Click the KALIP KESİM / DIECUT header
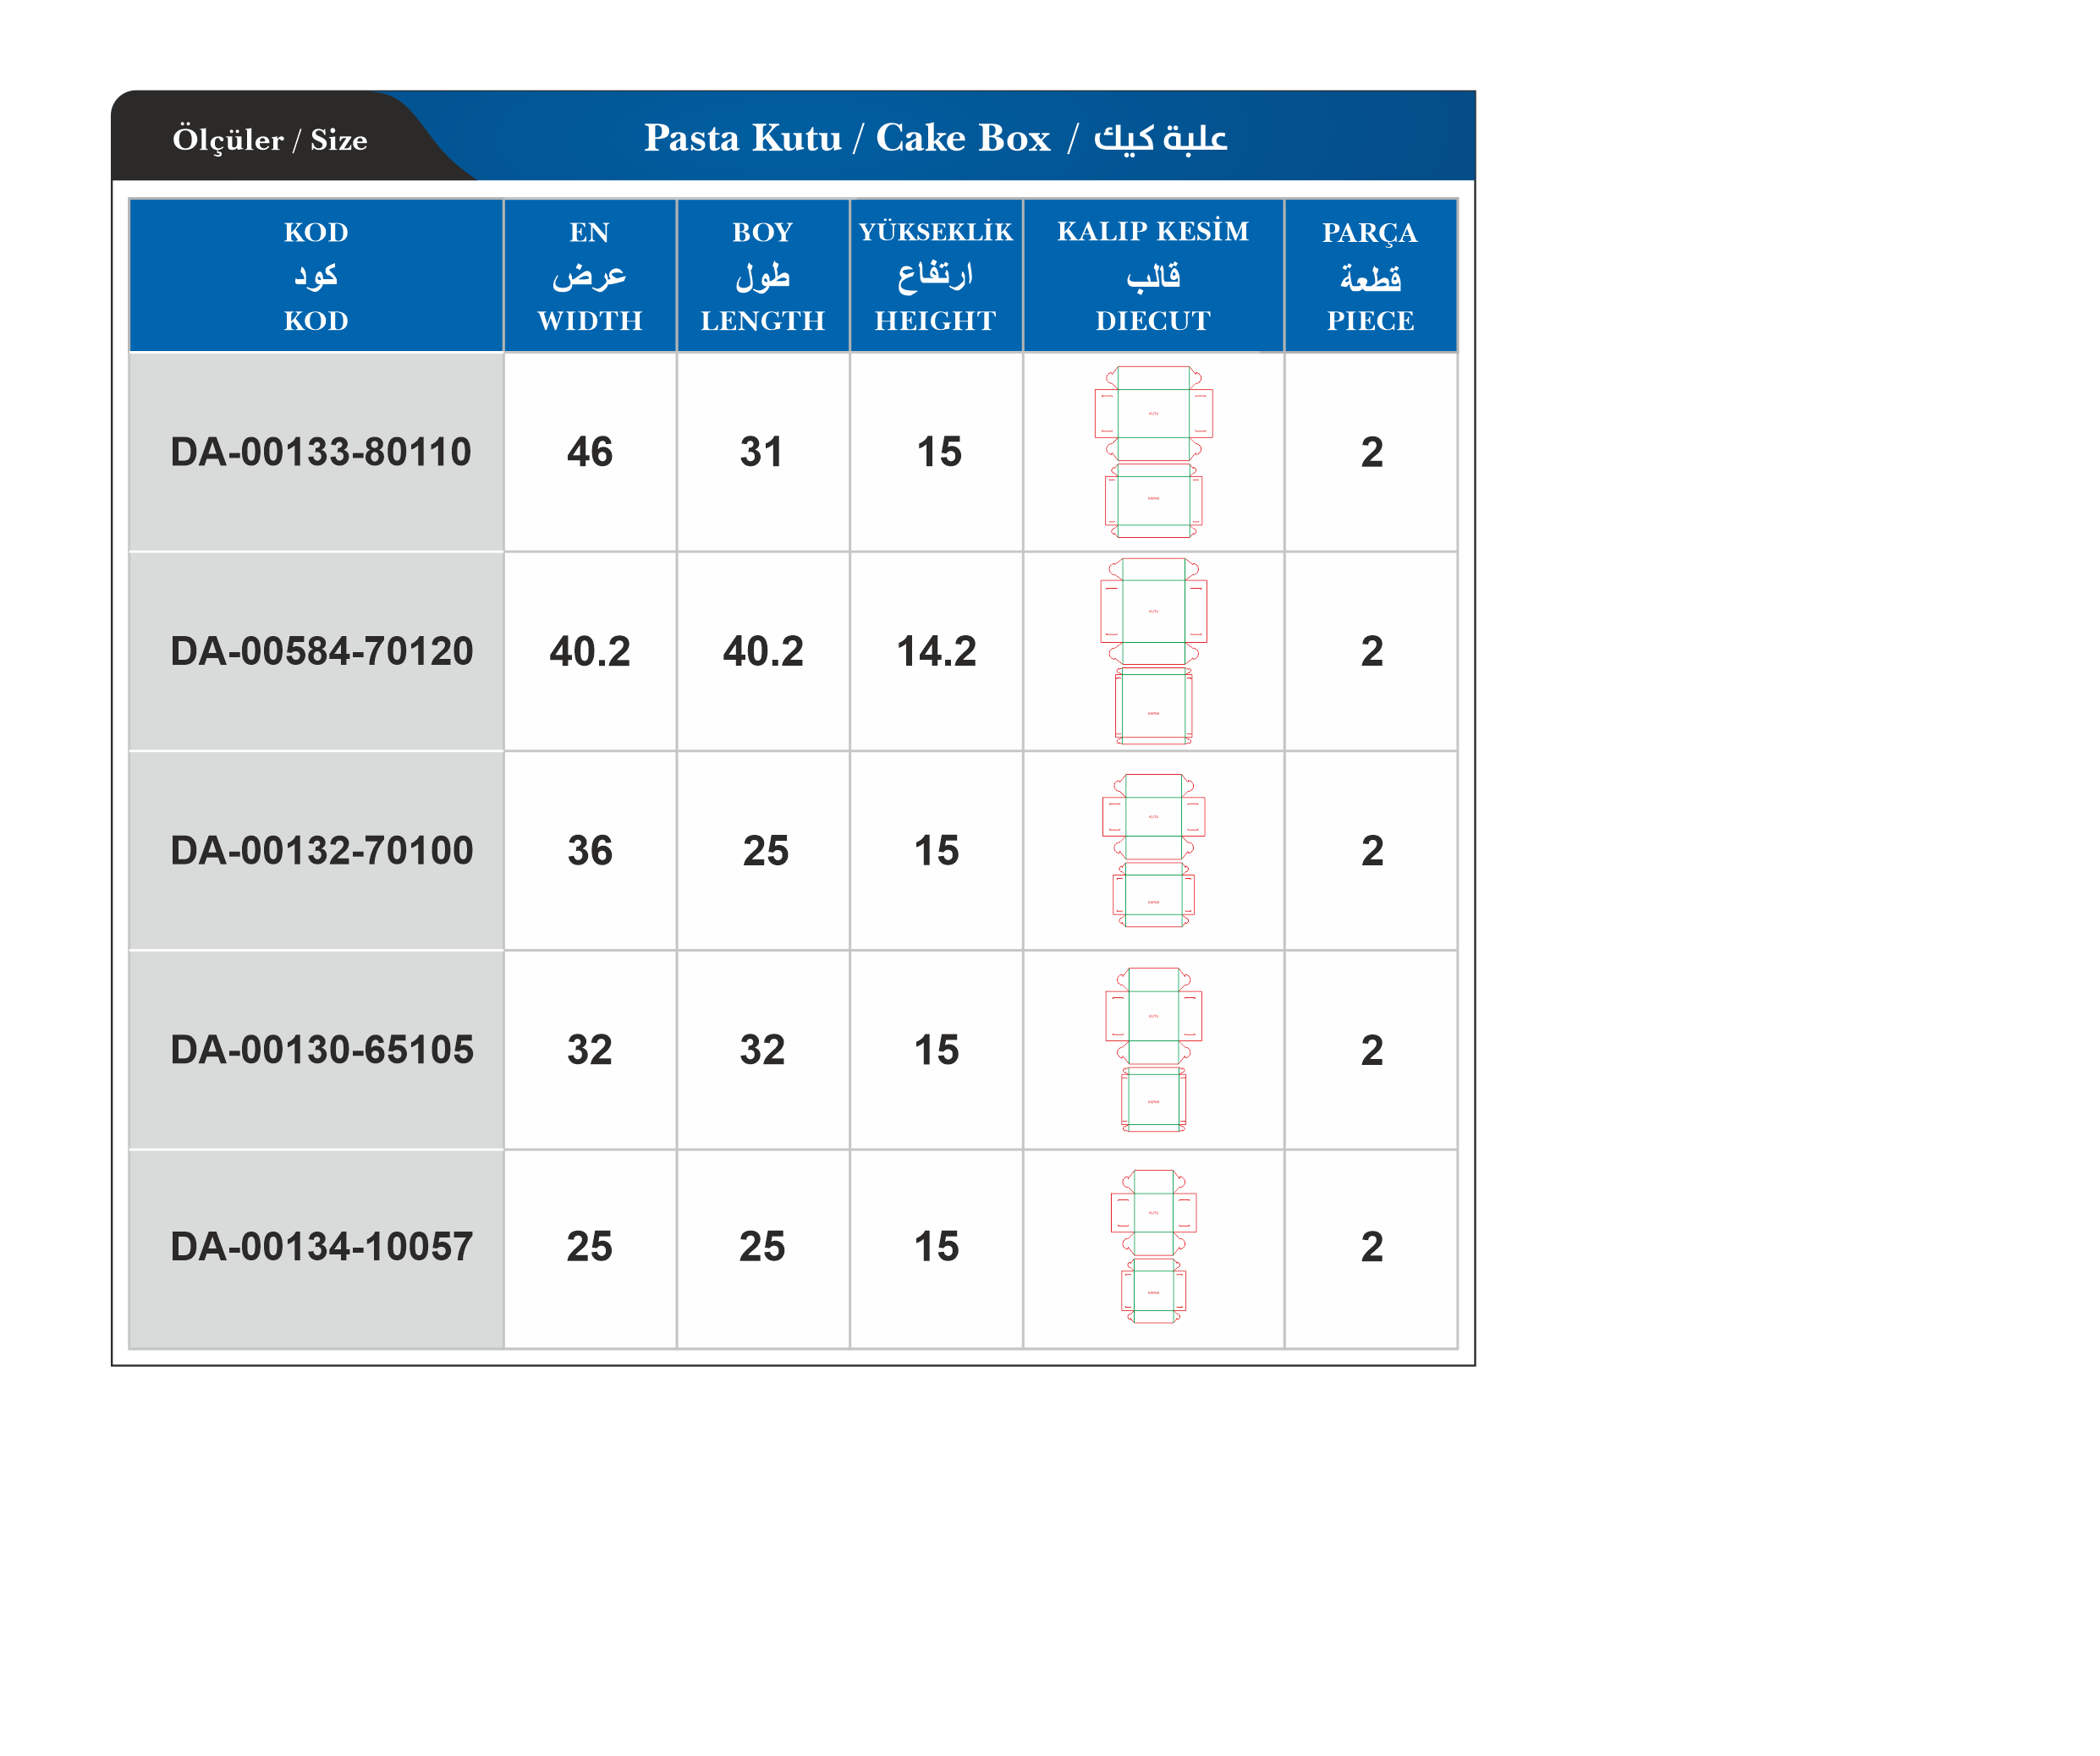 (1153, 276)
